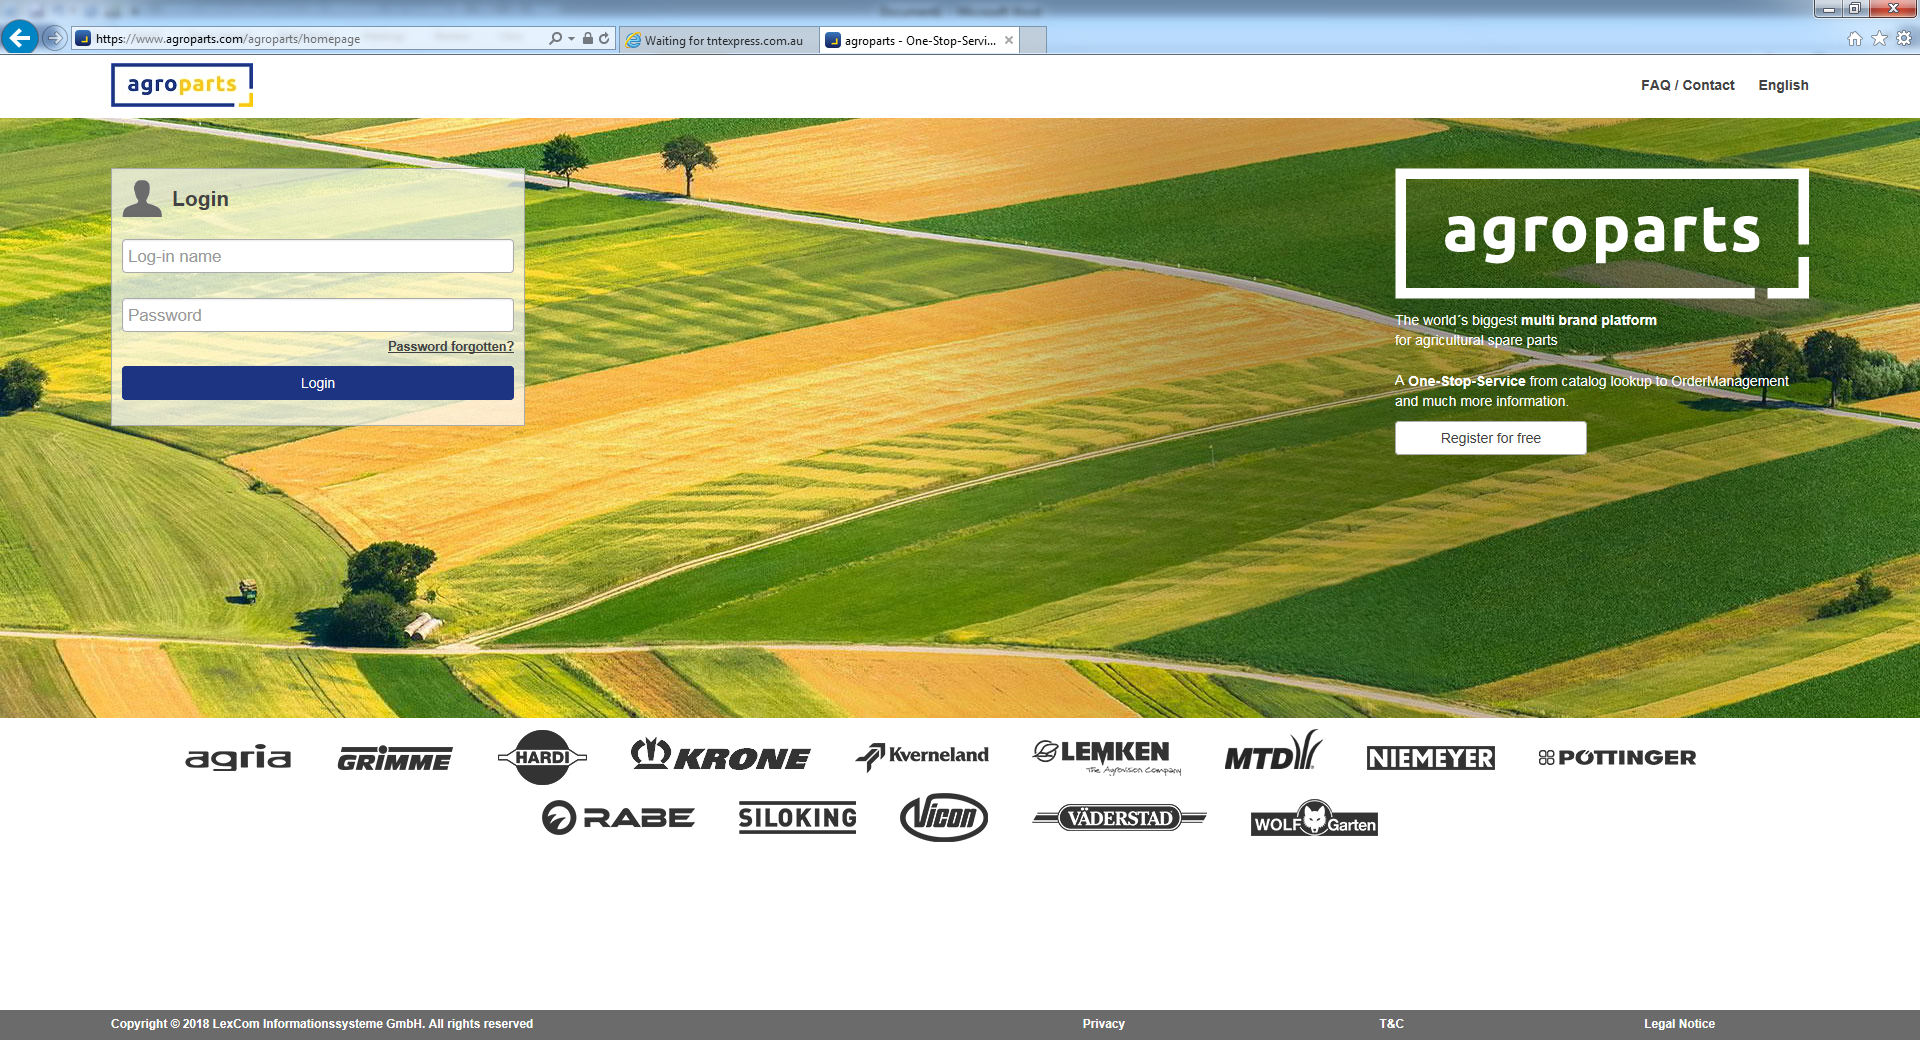
Task: Click the large white agroparts banner logo
Action: (1602, 234)
